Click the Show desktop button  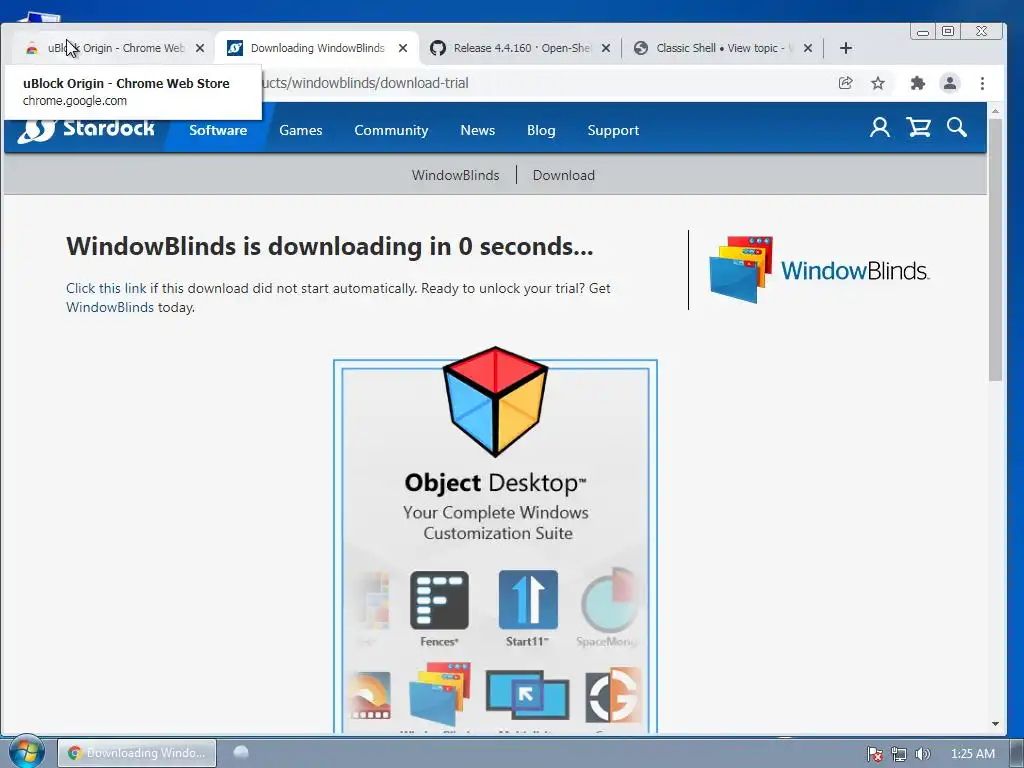1017,753
